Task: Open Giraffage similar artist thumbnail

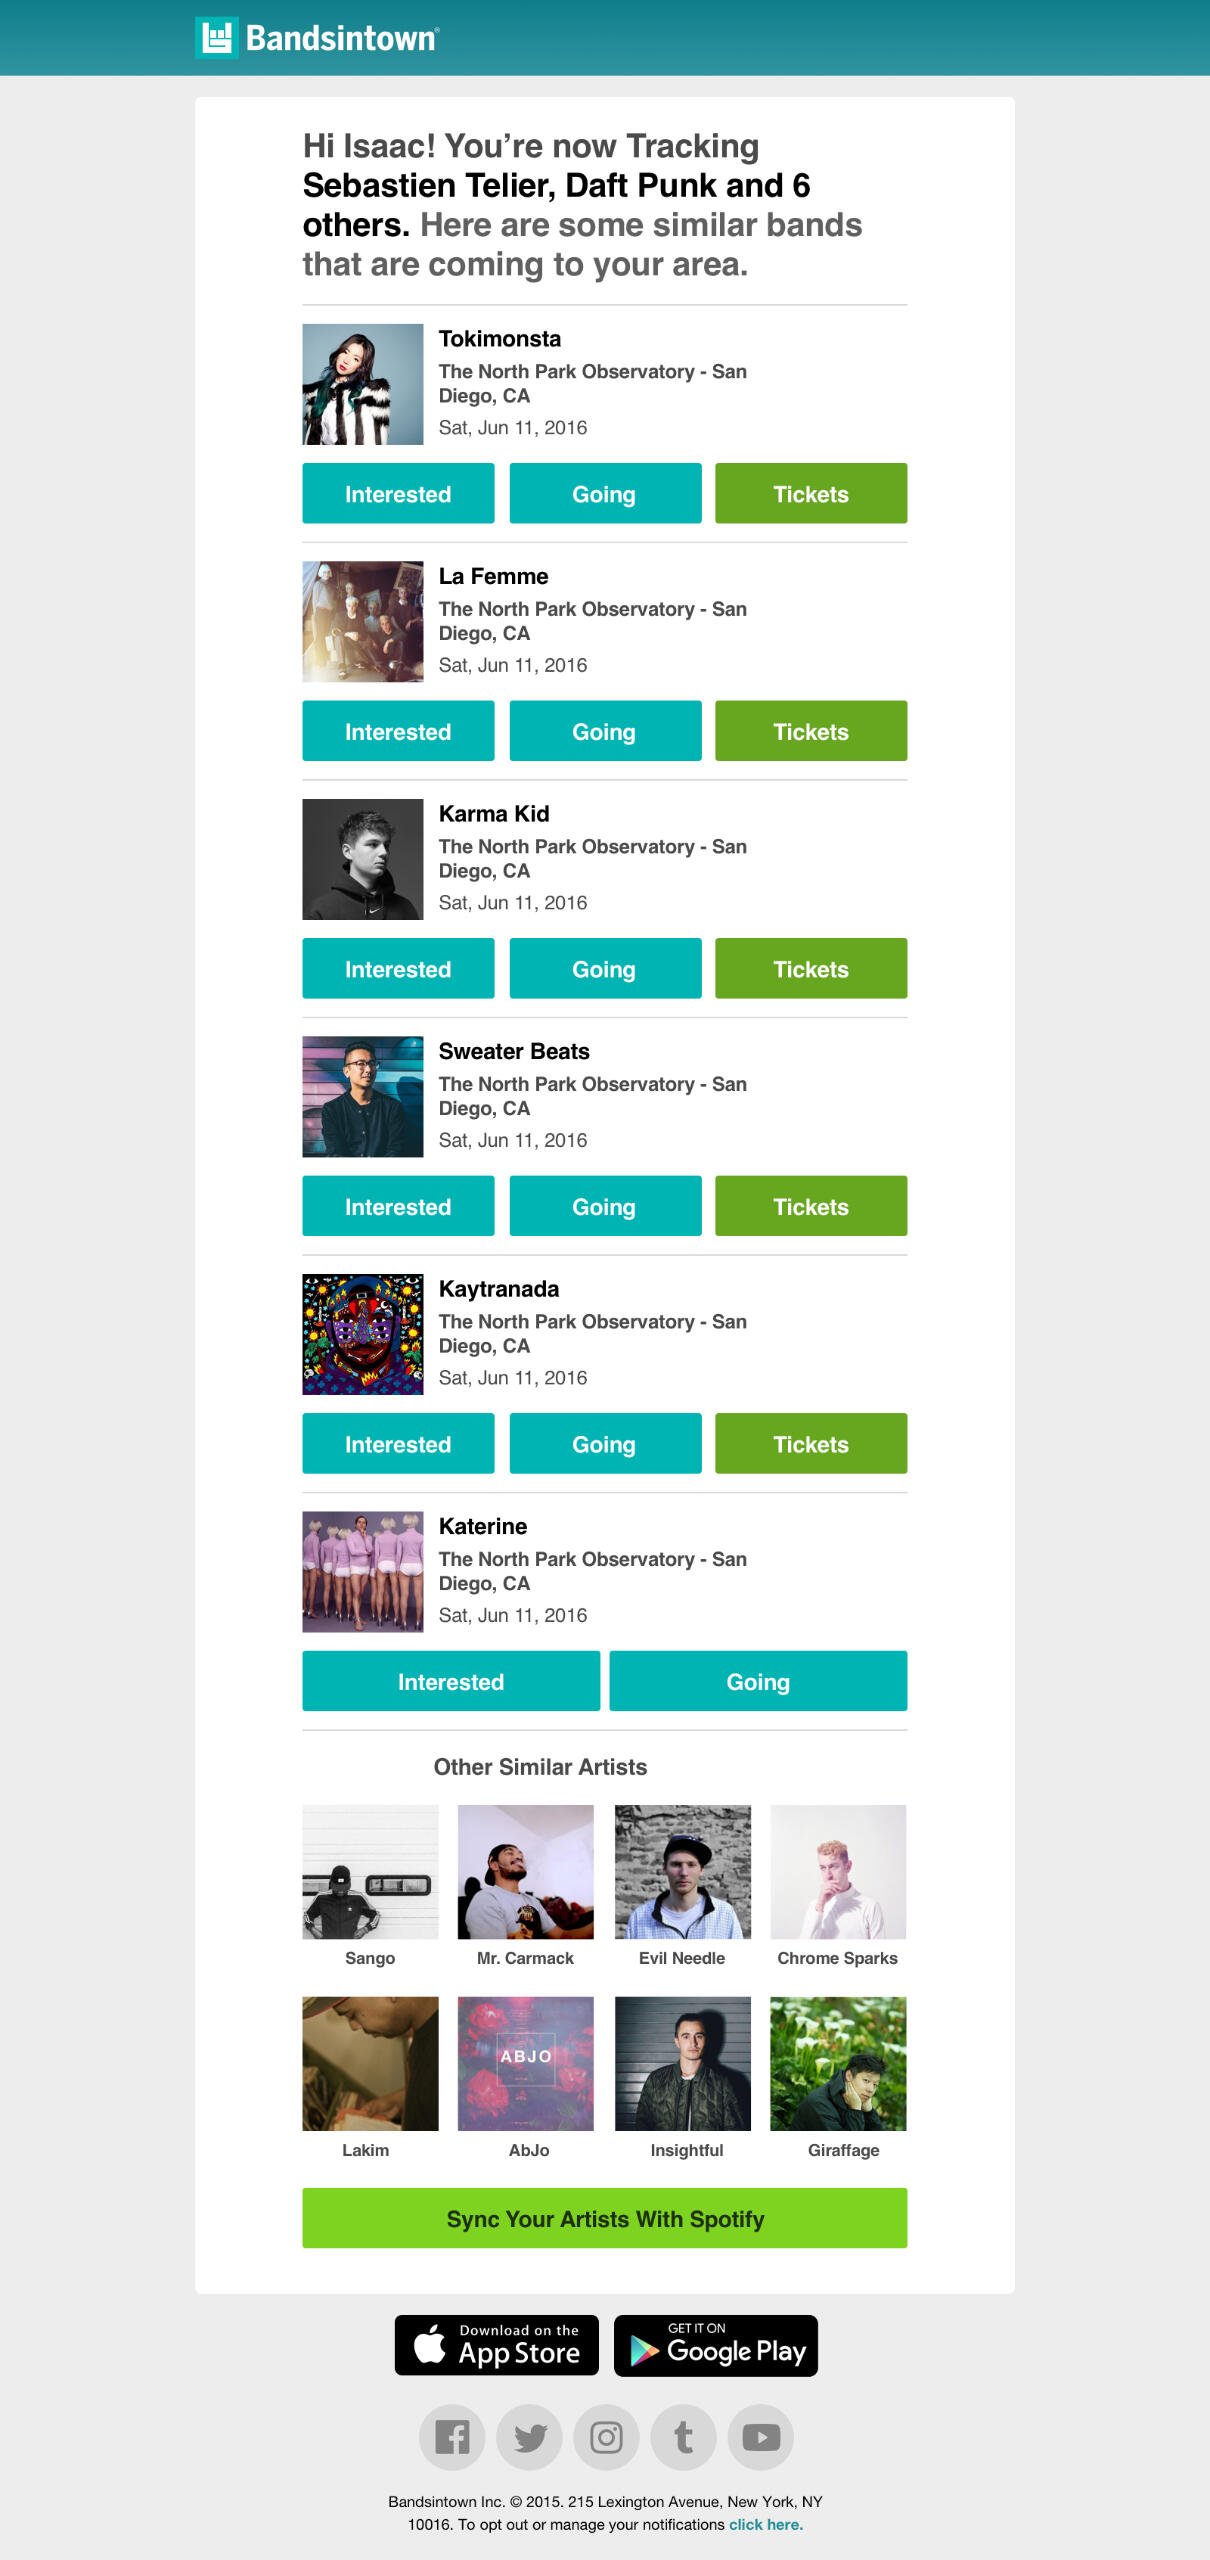Action: click(x=838, y=2064)
